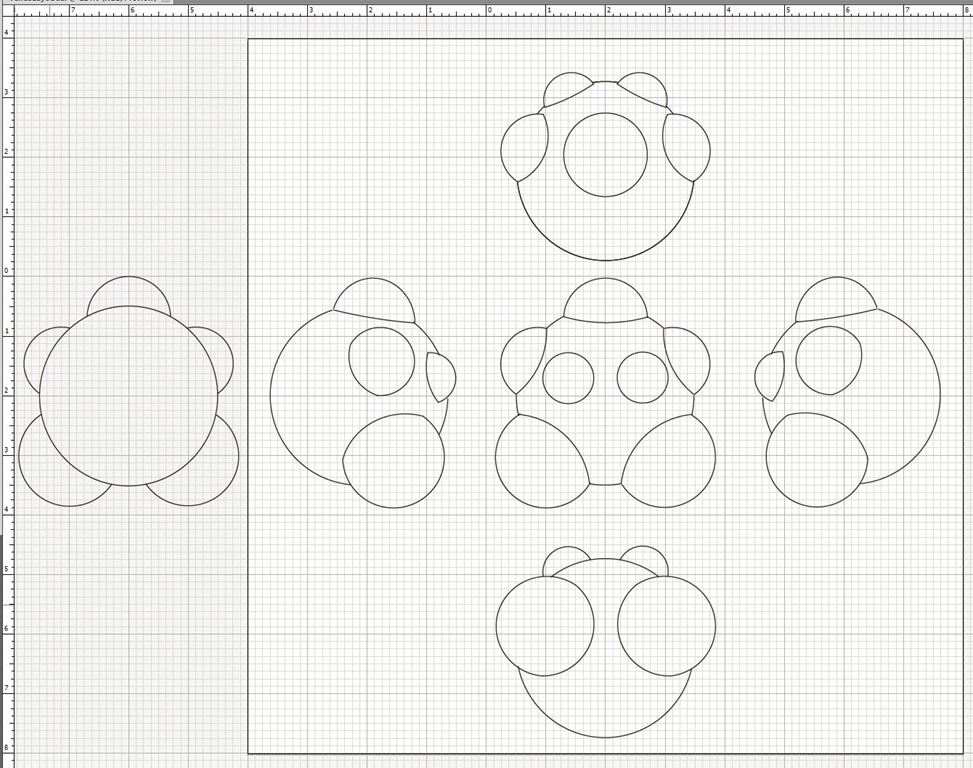This screenshot has height=768, width=973.
Task: Select the eye shape in right side view
Action: tap(829, 360)
